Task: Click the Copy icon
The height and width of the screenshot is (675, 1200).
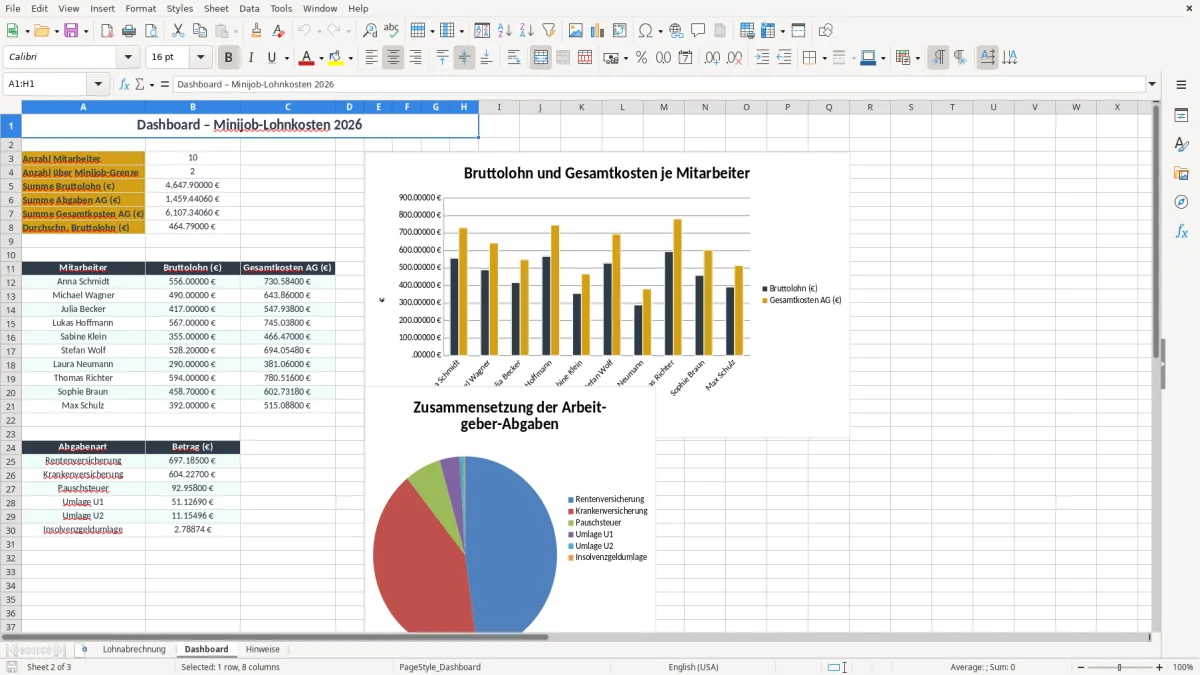Action: (x=200, y=31)
